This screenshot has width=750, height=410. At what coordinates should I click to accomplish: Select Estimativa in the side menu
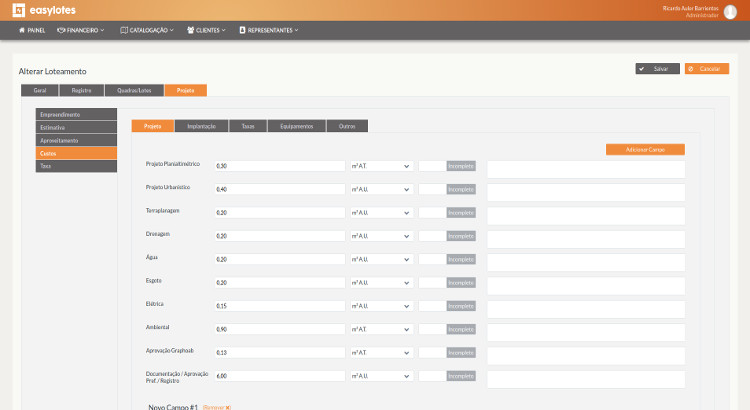click(76, 127)
